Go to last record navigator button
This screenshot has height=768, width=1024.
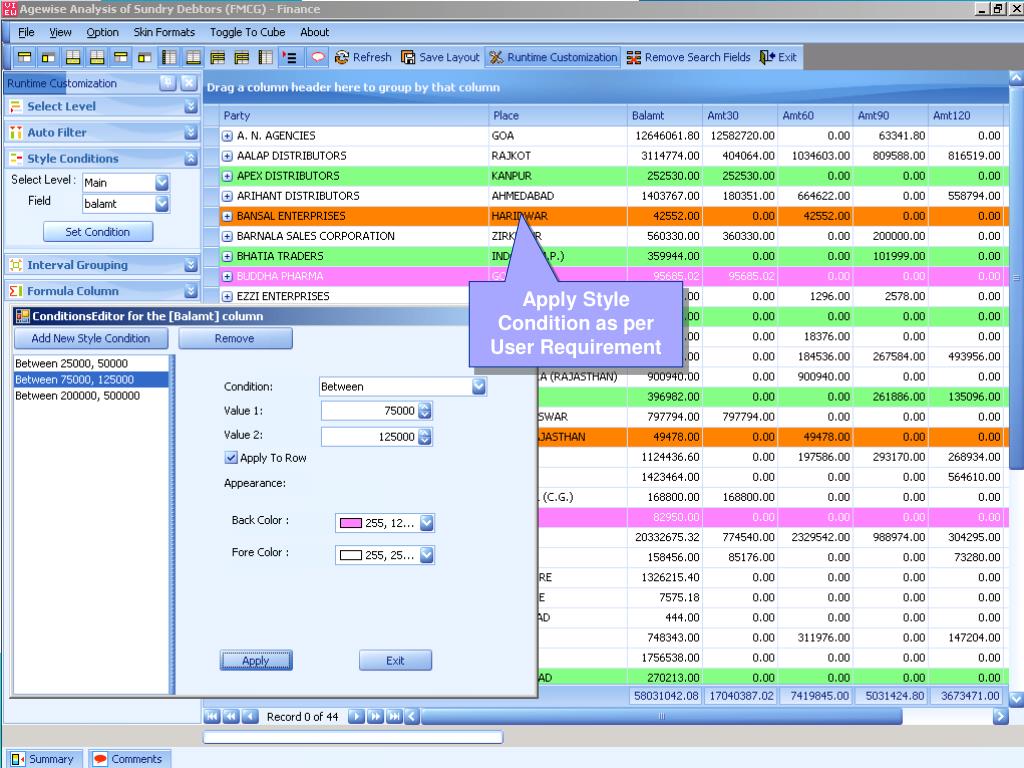[x=394, y=716]
